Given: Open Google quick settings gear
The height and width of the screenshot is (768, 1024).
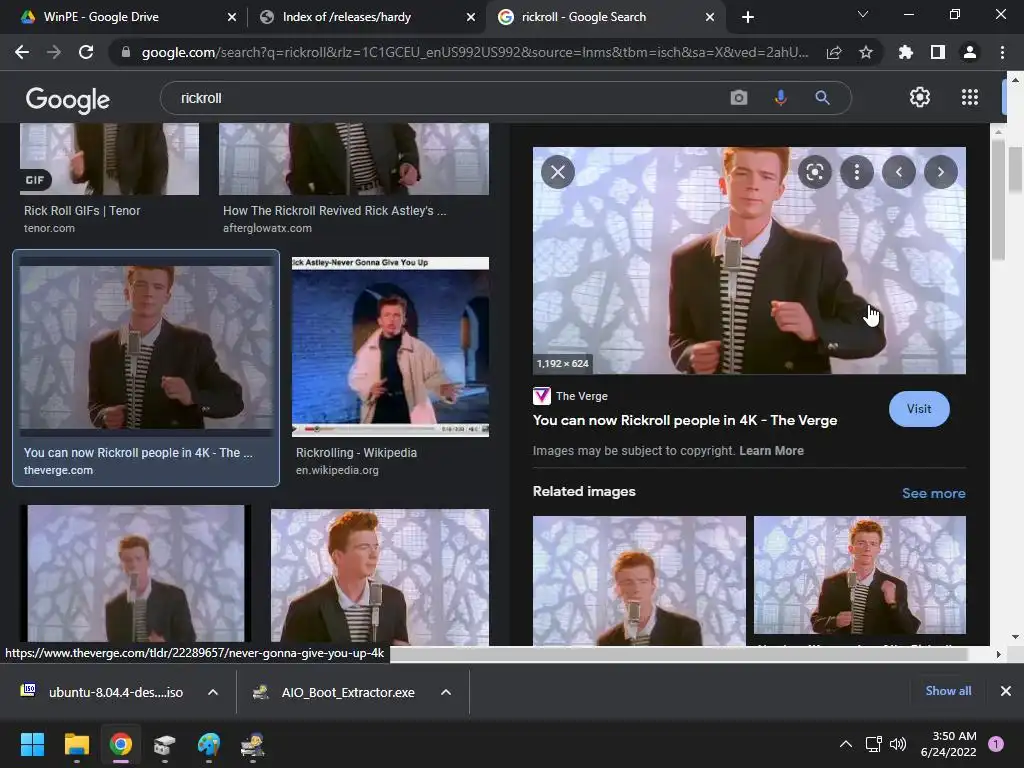Looking at the screenshot, I should (920, 97).
